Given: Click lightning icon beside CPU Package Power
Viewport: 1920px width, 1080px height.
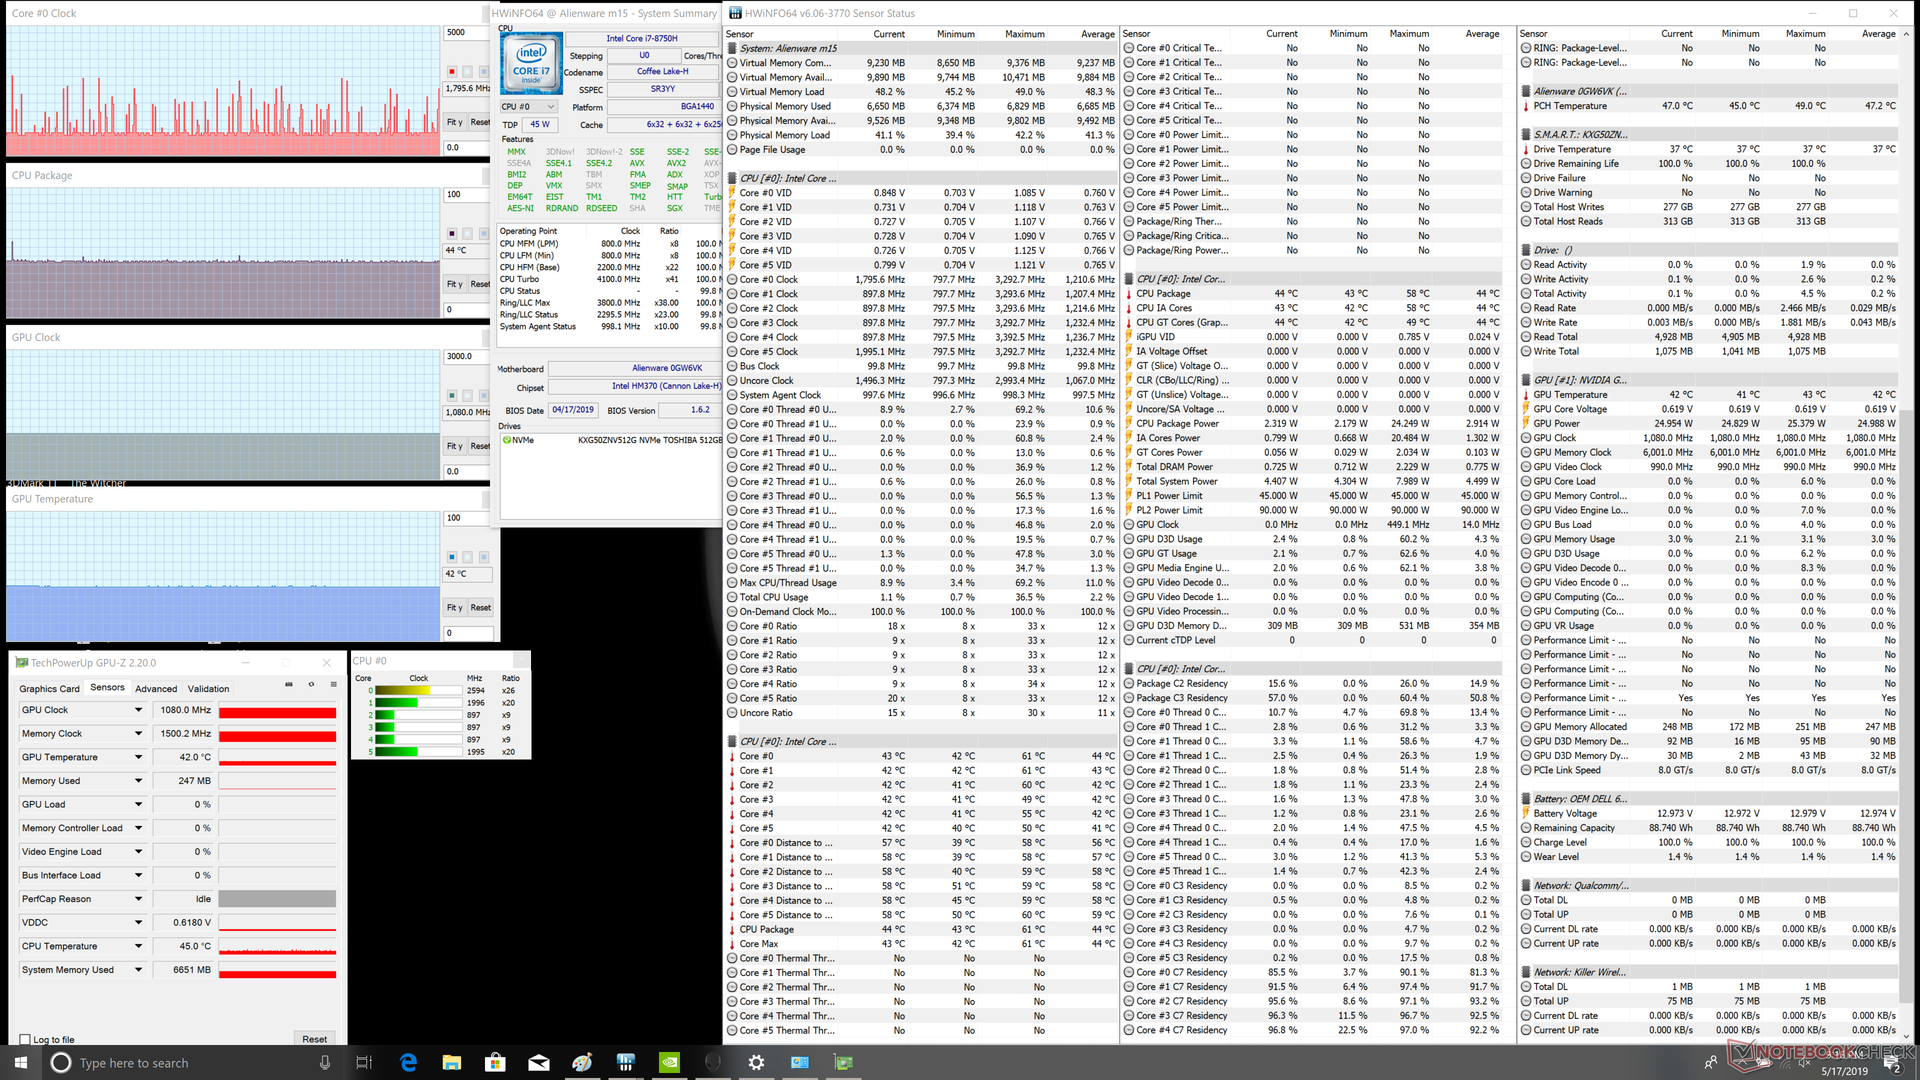Looking at the screenshot, I should 1130,423.
